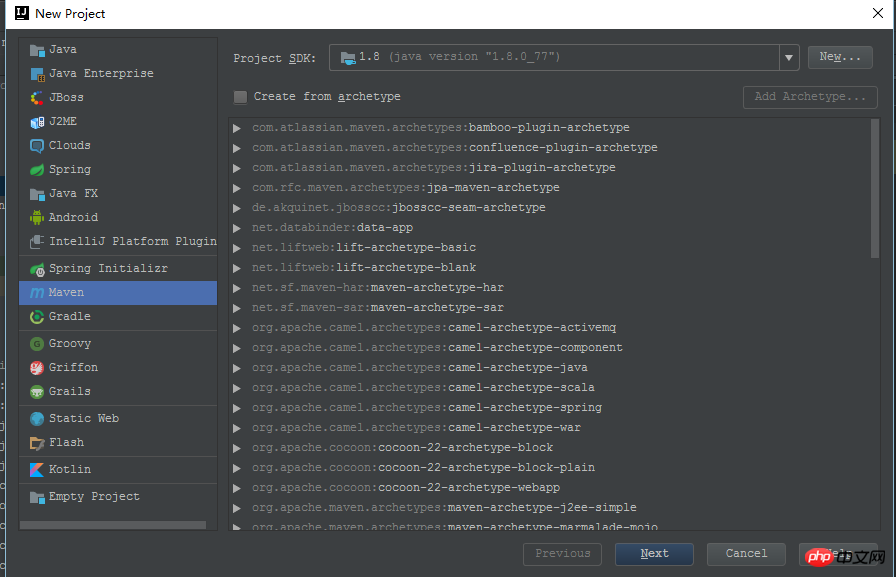Expand bamboo-plugin-archetype node
896x577 pixels.
(237, 128)
